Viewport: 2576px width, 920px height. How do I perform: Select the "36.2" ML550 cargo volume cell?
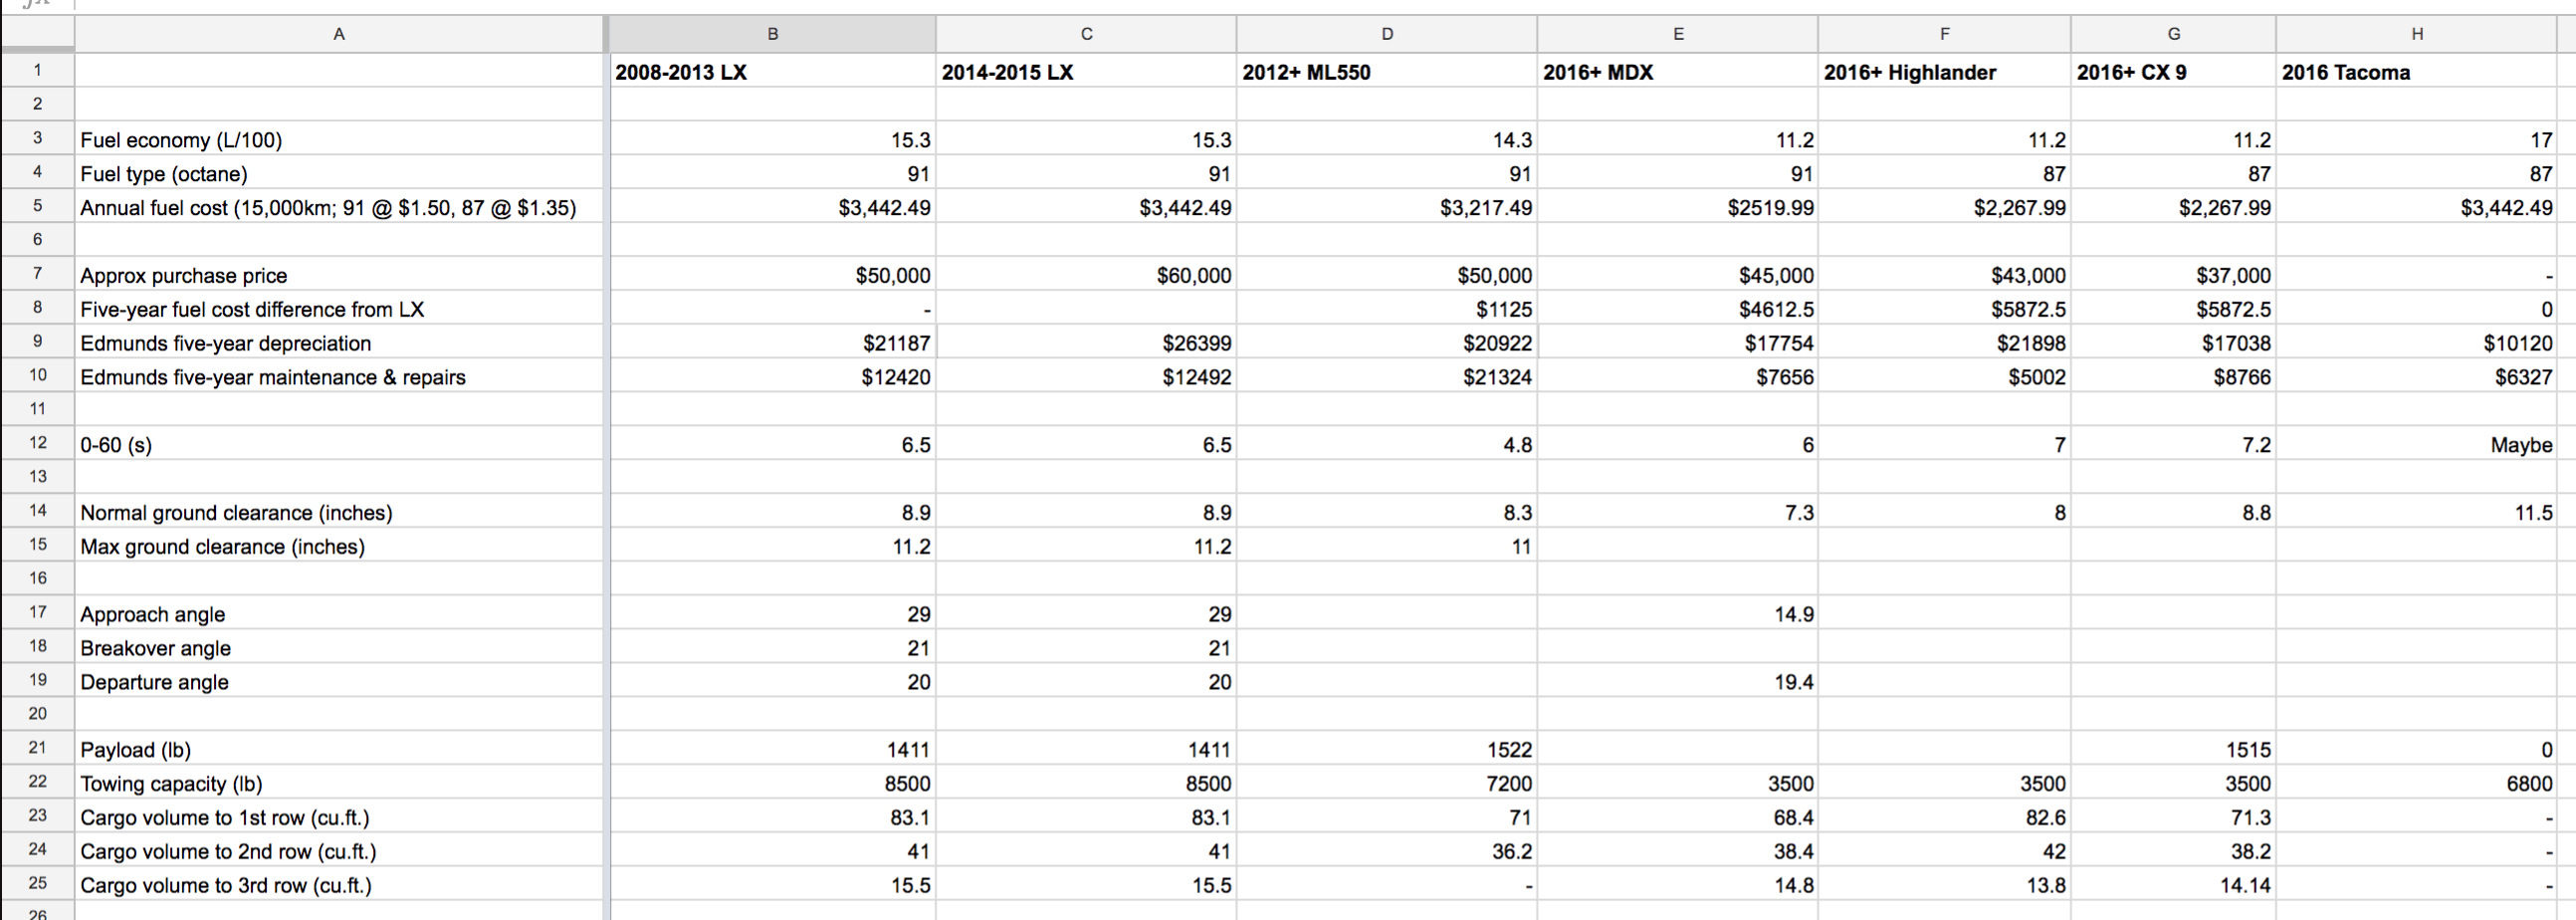[1387, 851]
